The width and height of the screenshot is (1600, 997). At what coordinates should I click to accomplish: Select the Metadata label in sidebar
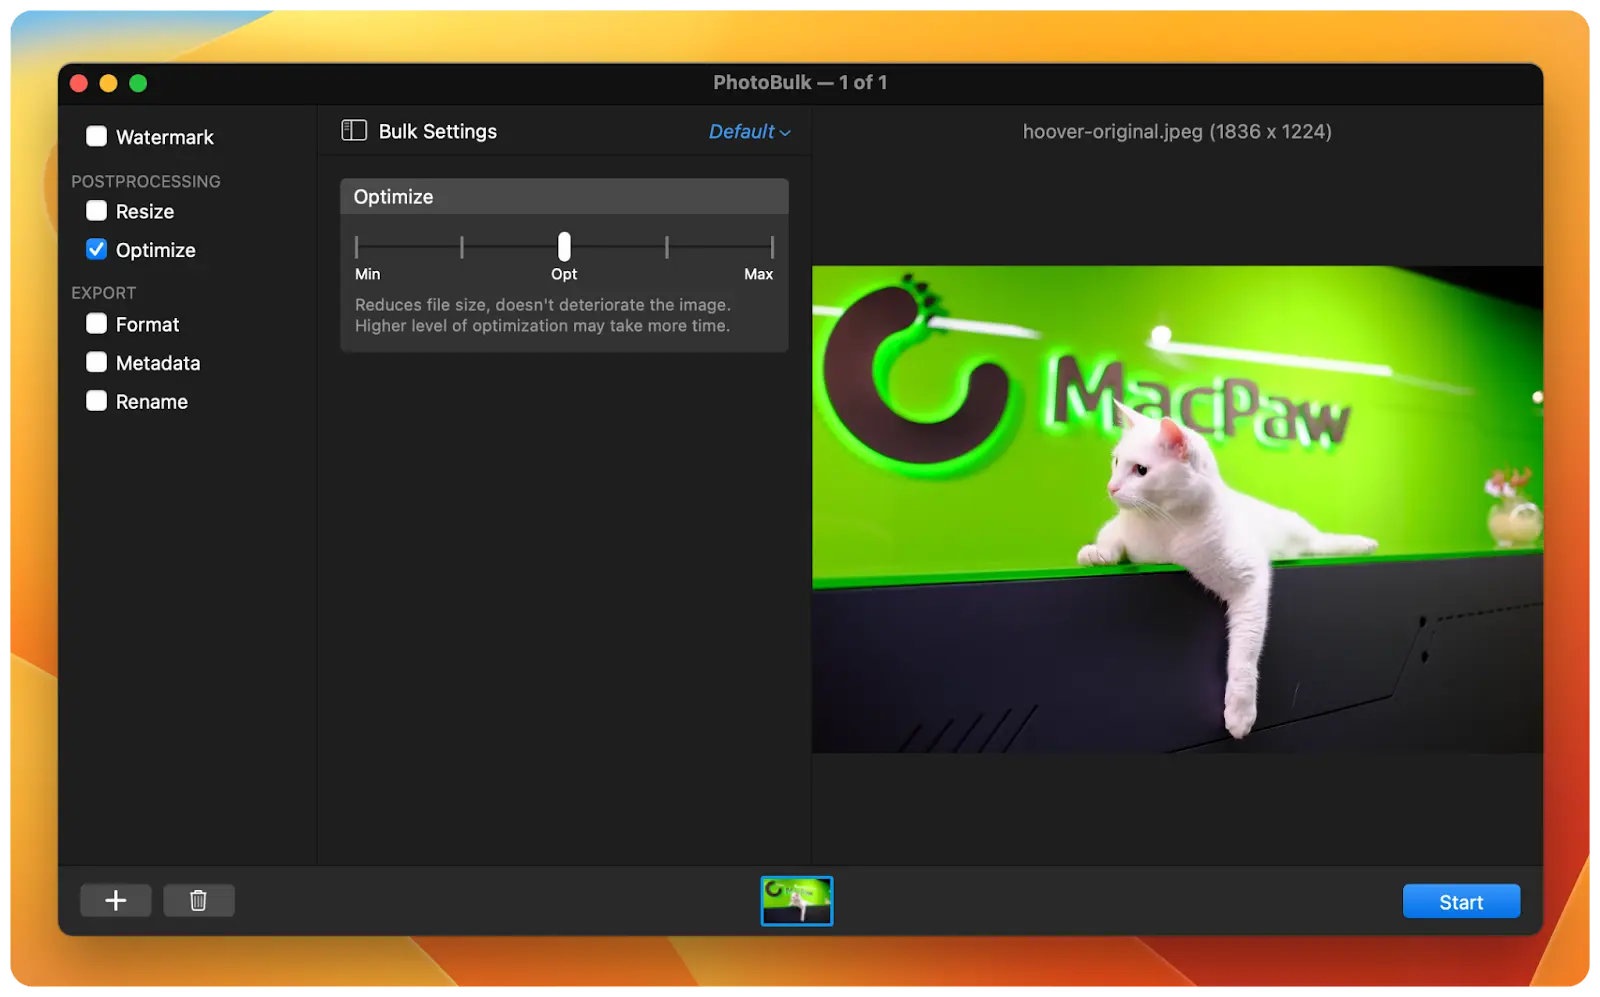(158, 363)
